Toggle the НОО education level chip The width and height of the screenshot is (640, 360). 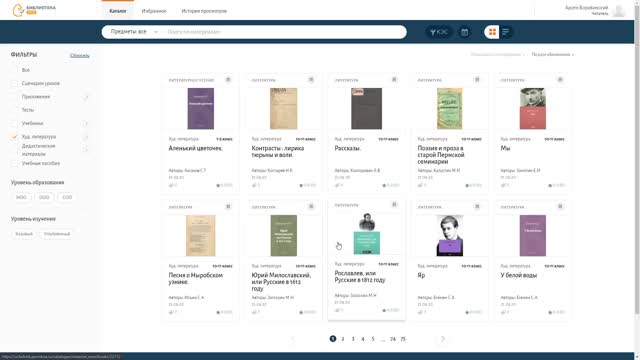coord(21,197)
